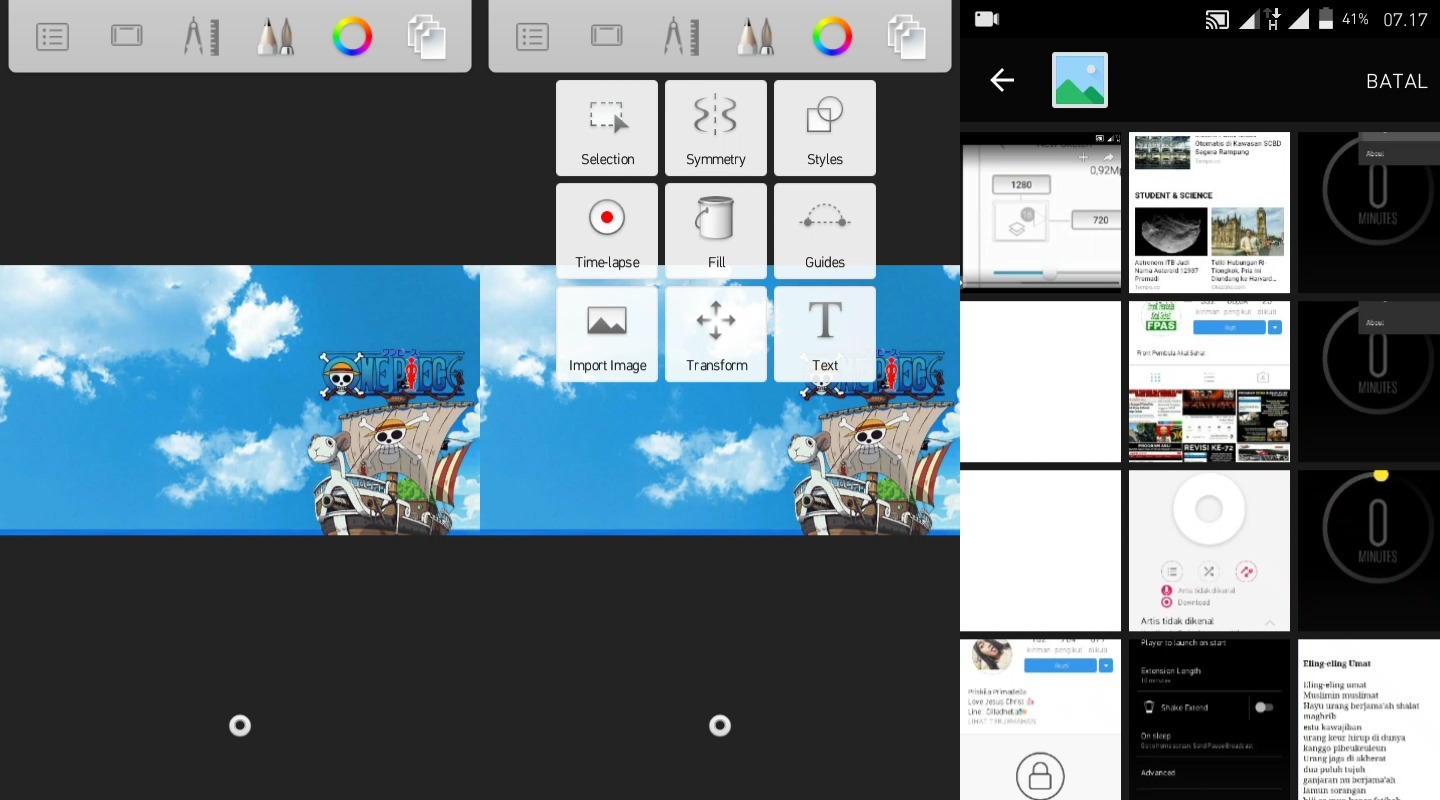Select the Transform tool
This screenshot has height=800, width=1440.
click(x=716, y=334)
